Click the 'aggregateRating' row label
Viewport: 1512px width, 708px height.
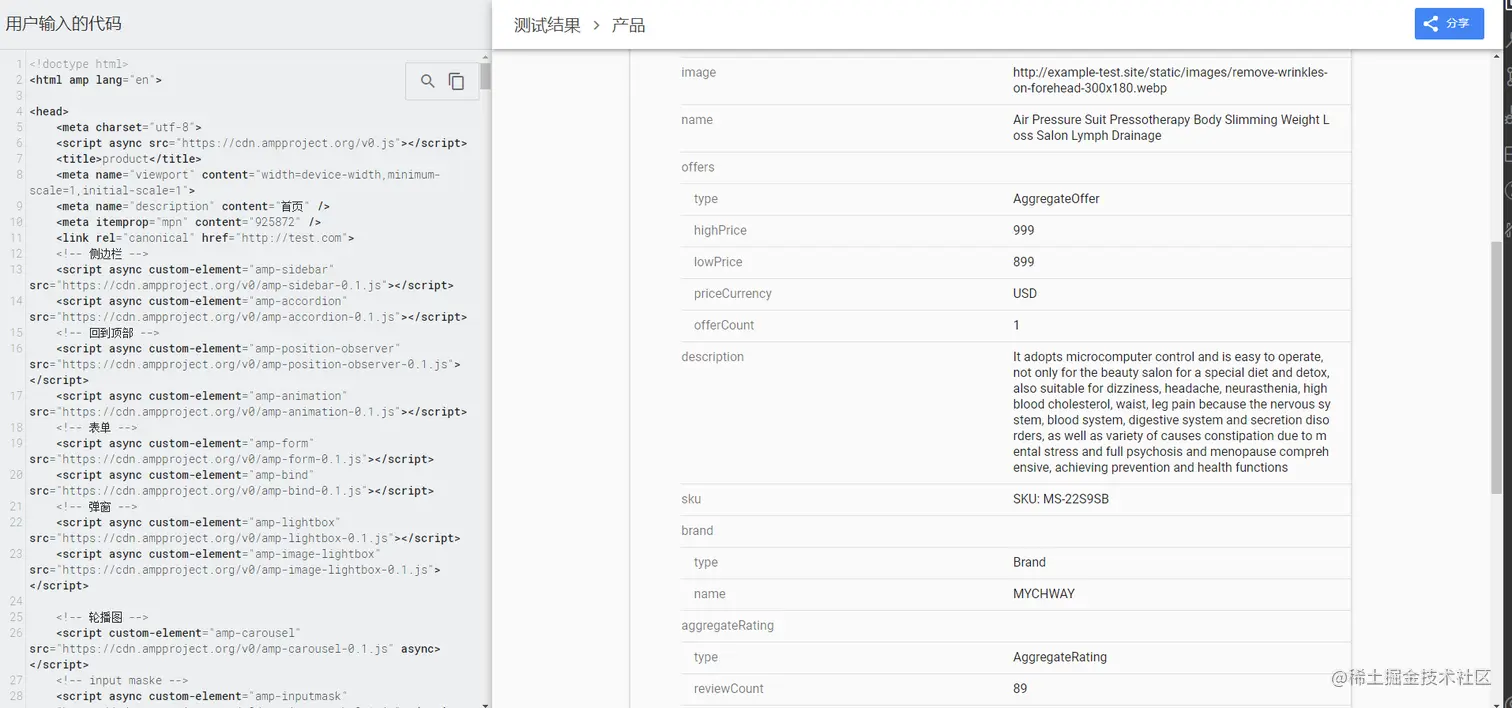click(x=727, y=626)
